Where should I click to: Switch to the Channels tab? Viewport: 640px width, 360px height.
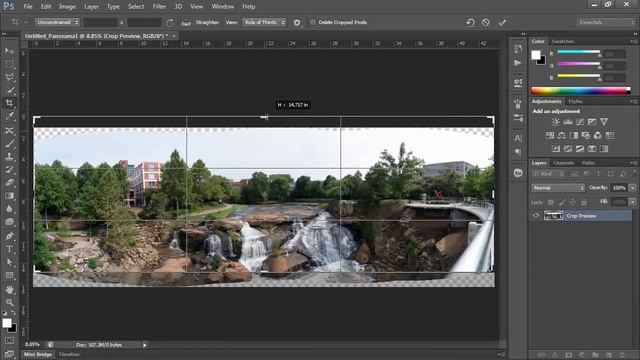tap(564, 163)
